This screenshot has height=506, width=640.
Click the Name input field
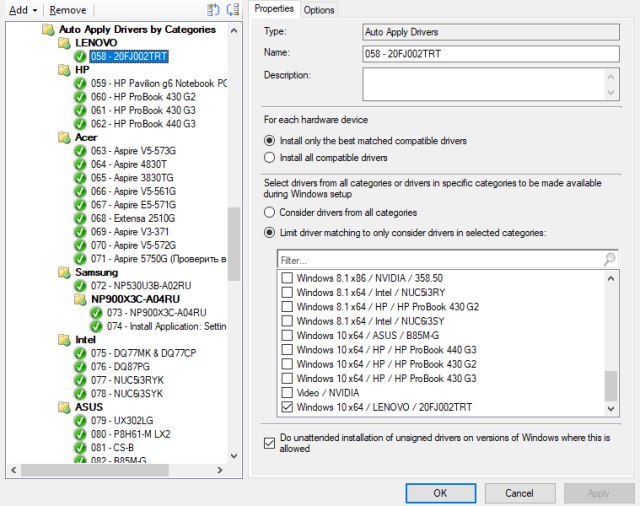click(491, 53)
